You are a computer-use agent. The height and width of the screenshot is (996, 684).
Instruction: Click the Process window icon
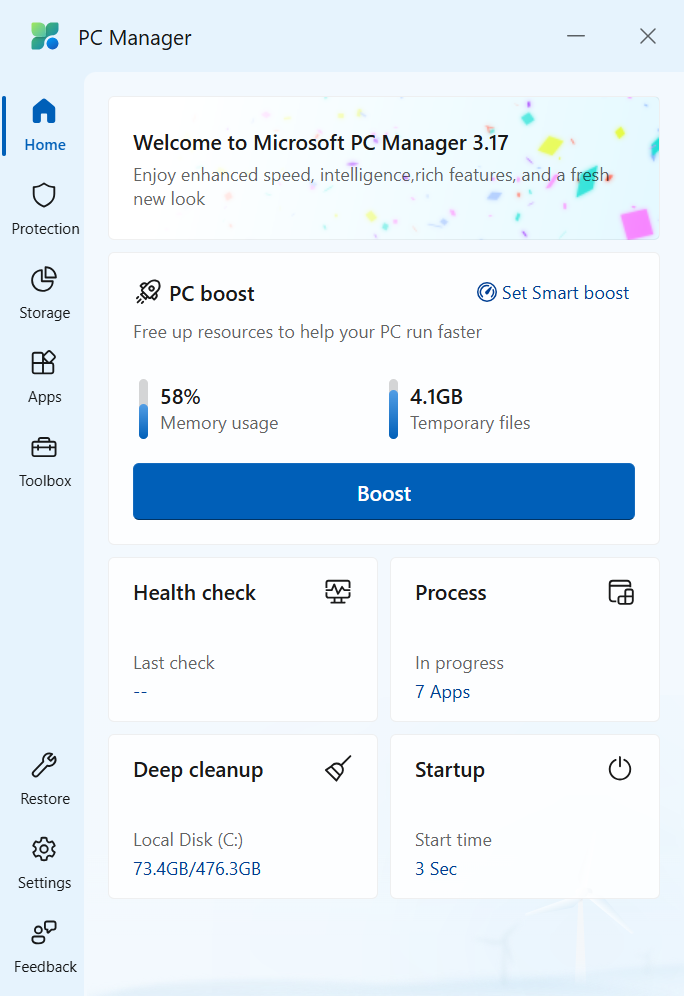620,592
